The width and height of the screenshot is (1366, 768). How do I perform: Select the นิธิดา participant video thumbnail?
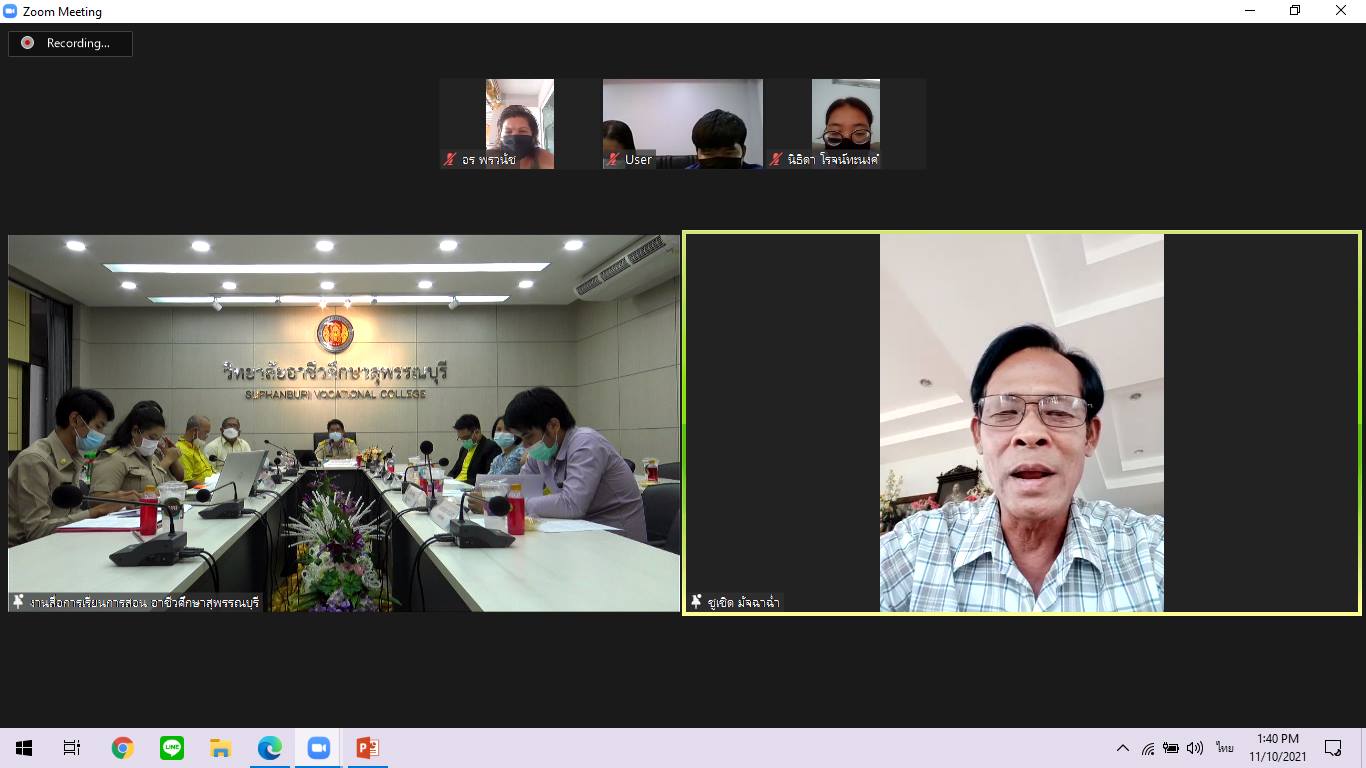(x=846, y=124)
